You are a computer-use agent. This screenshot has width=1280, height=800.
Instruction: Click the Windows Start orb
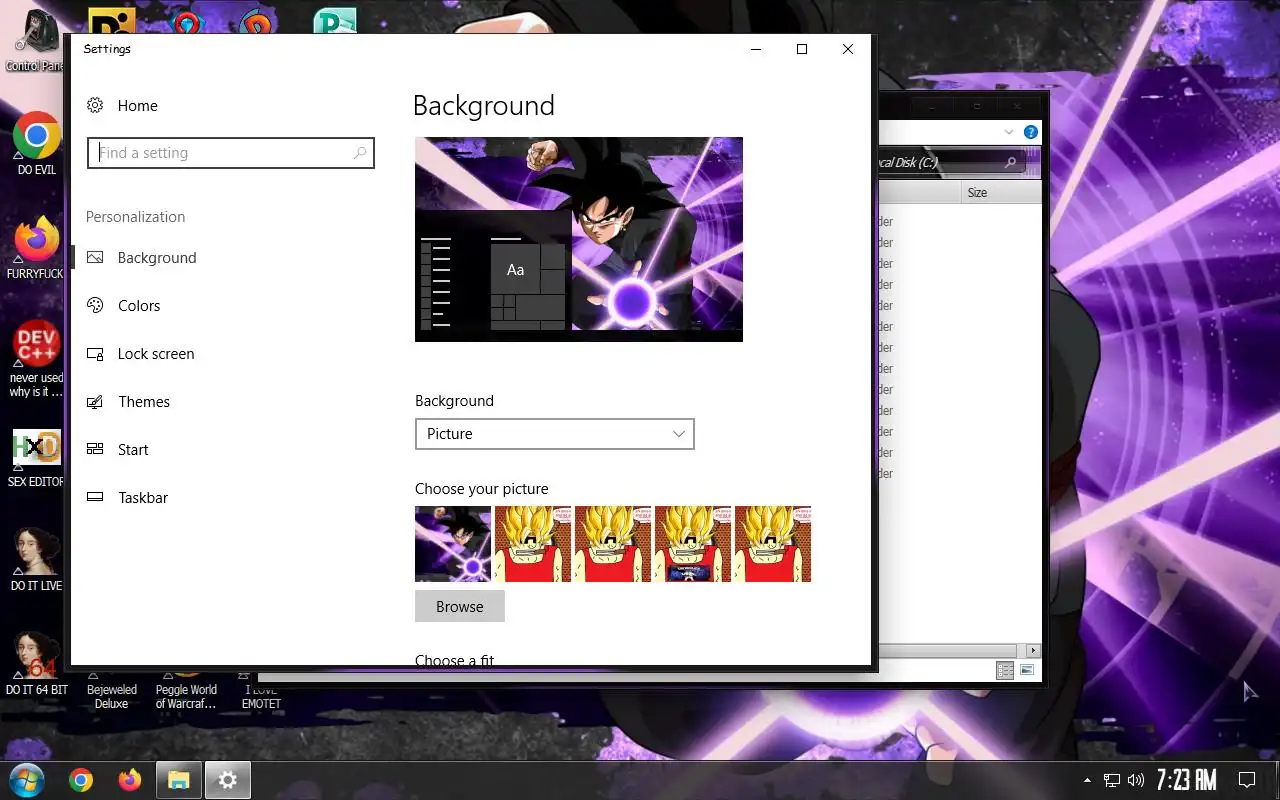(27, 780)
